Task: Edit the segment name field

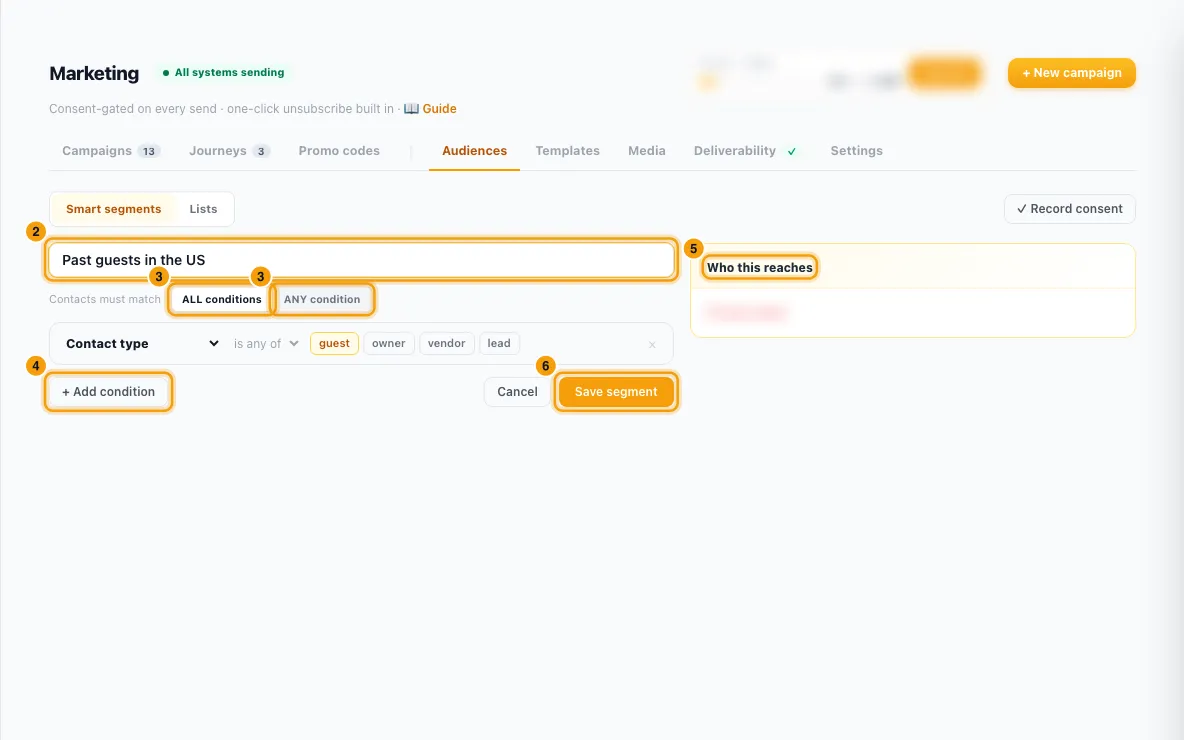Action: pyautogui.click(x=361, y=260)
